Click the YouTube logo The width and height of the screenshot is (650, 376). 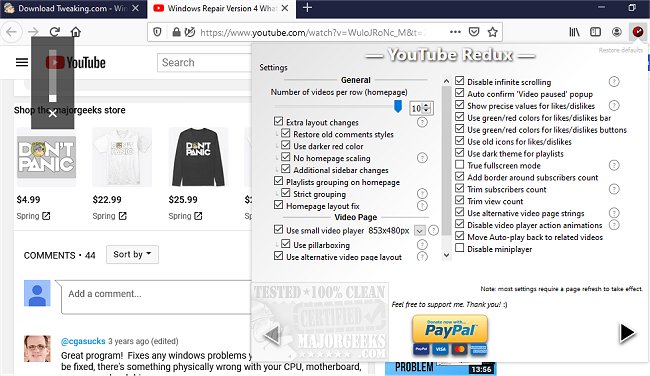tap(75, 63)
